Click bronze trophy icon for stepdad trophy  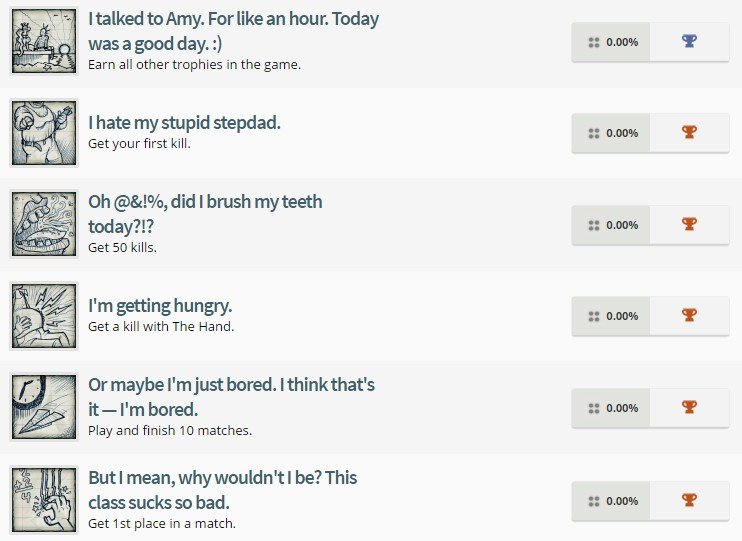pos(689,133)
